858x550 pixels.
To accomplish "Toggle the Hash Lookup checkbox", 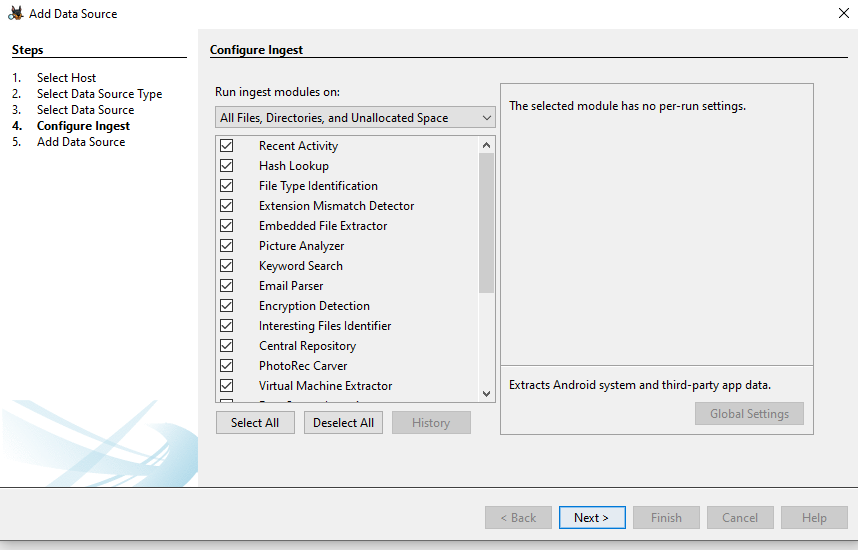I will (x=226, y=166).
